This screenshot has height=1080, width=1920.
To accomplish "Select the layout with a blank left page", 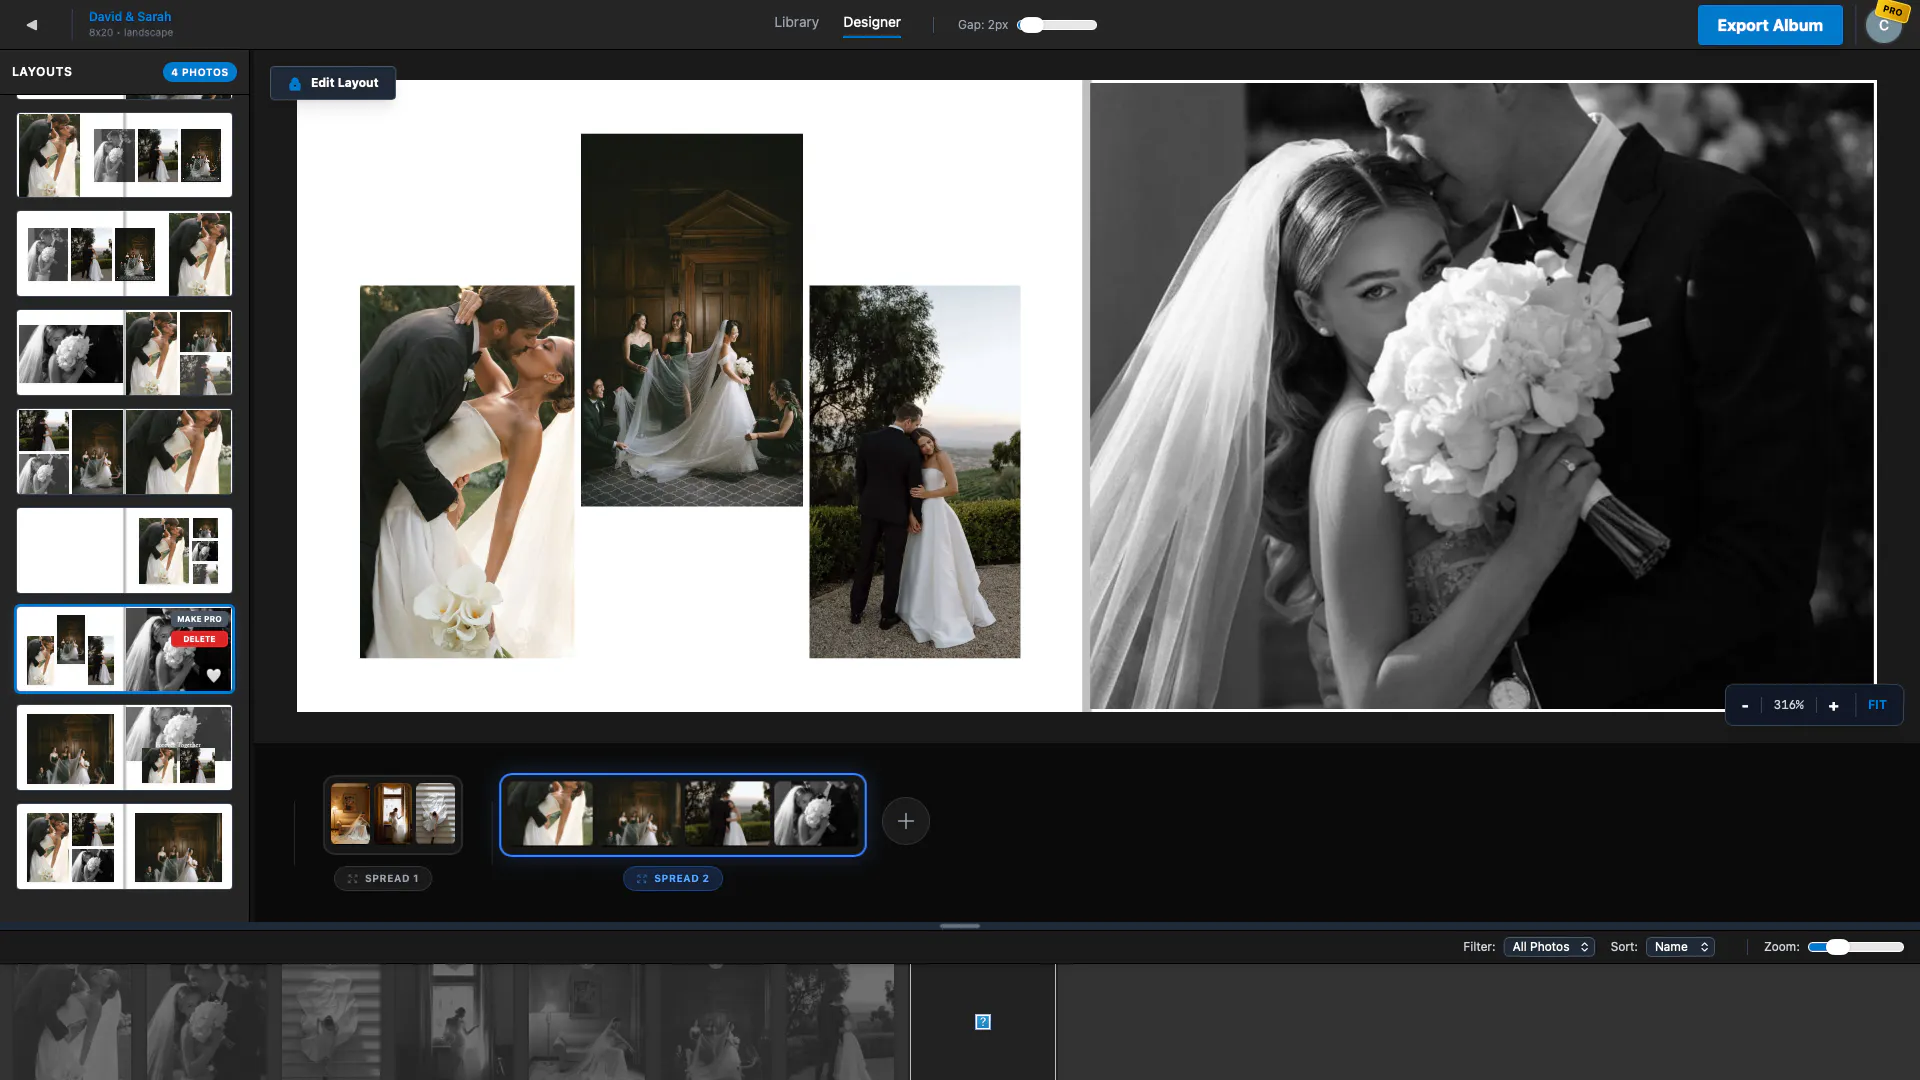I will pos(124,550).
